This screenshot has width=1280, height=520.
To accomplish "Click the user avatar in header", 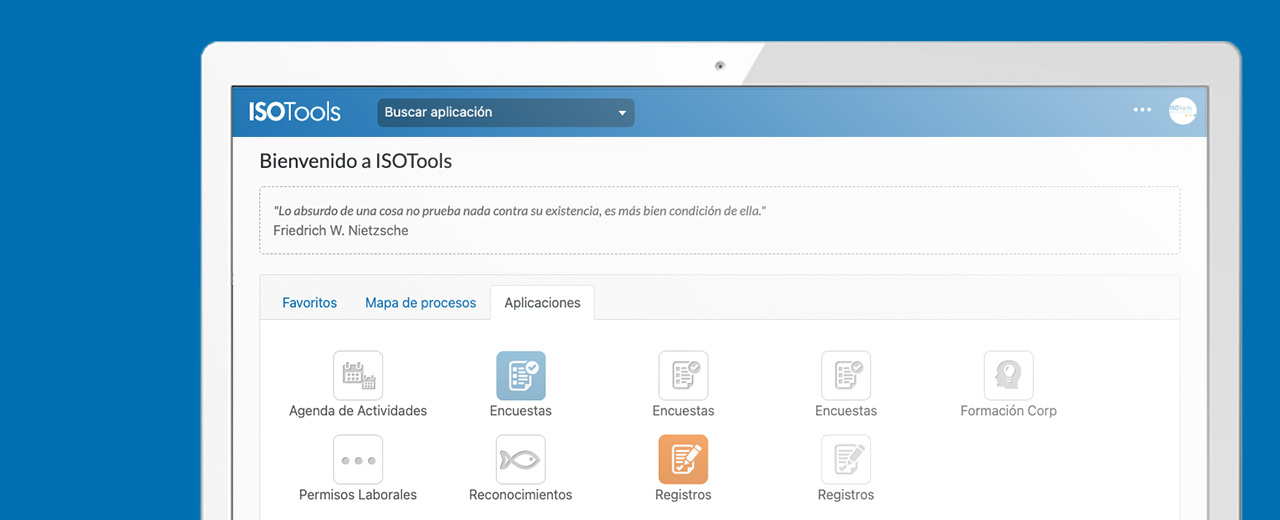I will [x=1182, y=111].
